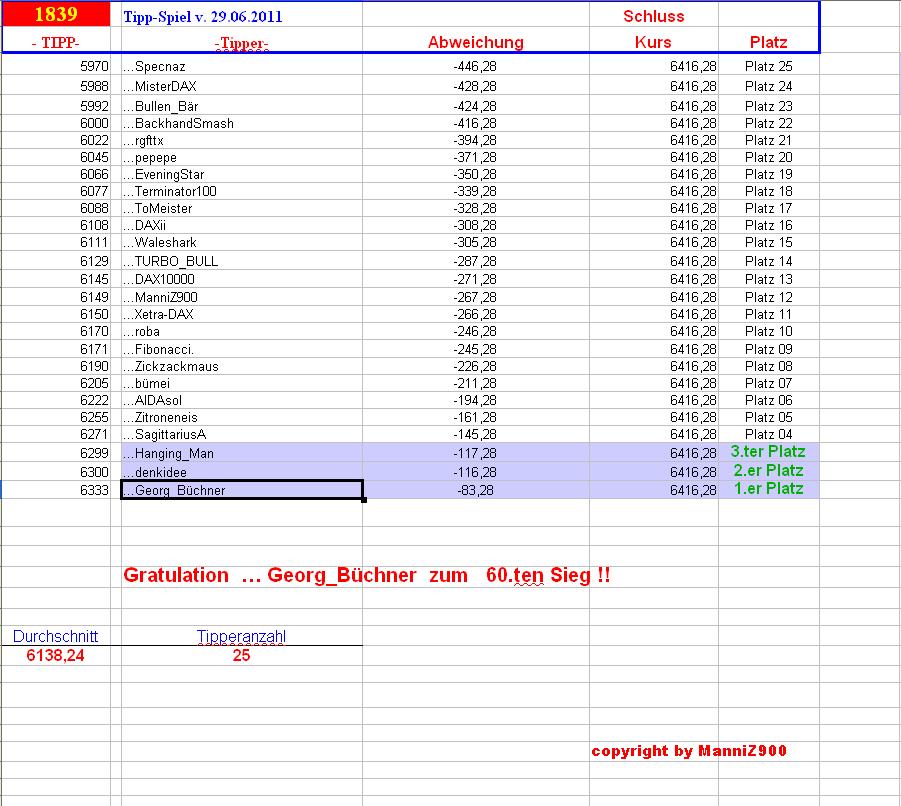Select the ...AIDAsol cell
Image resolution: width=901 pixels, height=806 pixels.
tap(241, 400)
